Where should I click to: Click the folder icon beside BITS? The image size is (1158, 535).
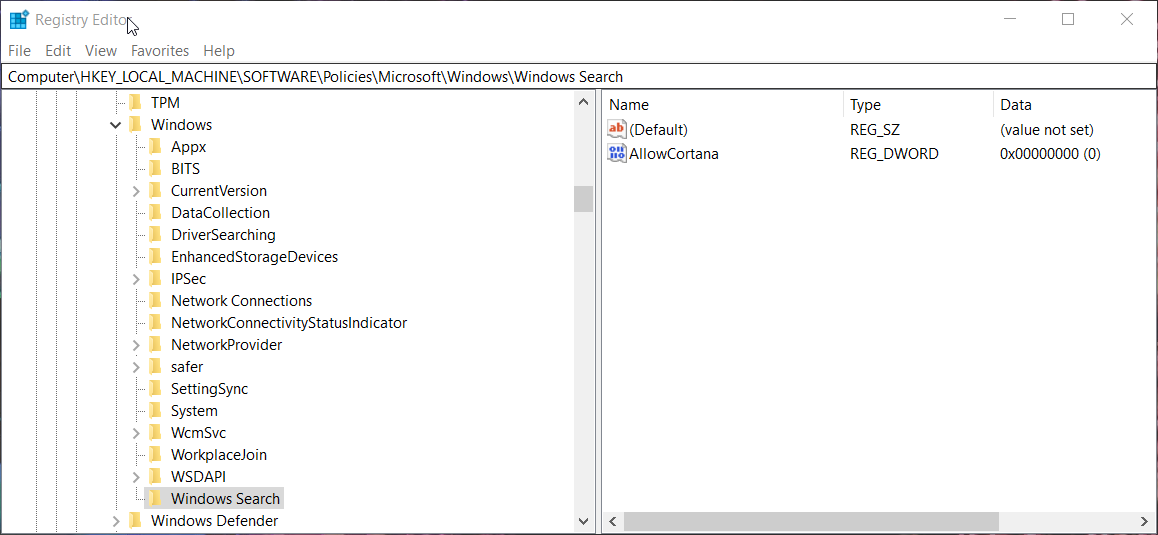154,168
